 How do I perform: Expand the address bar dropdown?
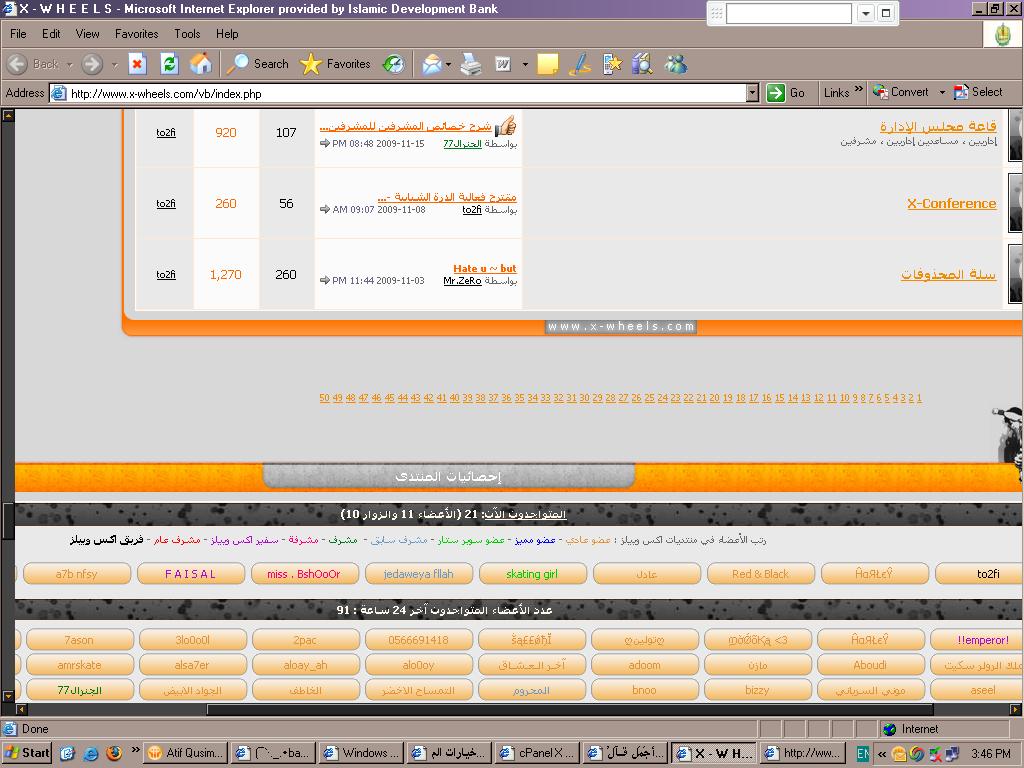pyautogui.click(x=752, y=93)
